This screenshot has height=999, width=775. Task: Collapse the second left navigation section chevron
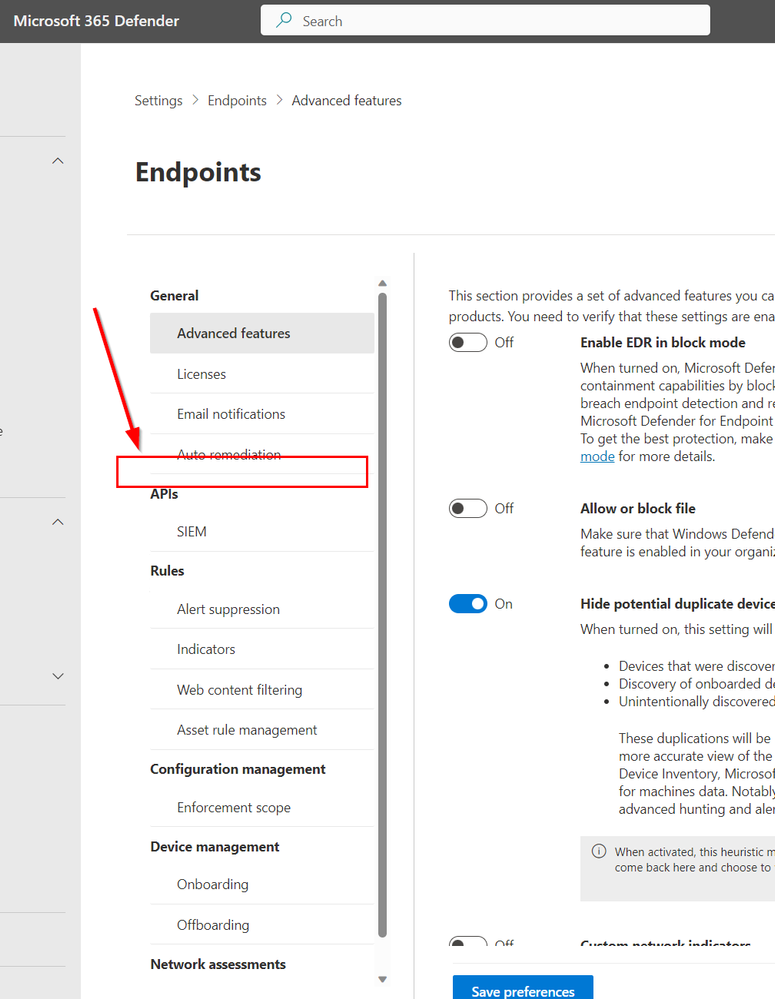pyautogui.click(x=58, y=522)
